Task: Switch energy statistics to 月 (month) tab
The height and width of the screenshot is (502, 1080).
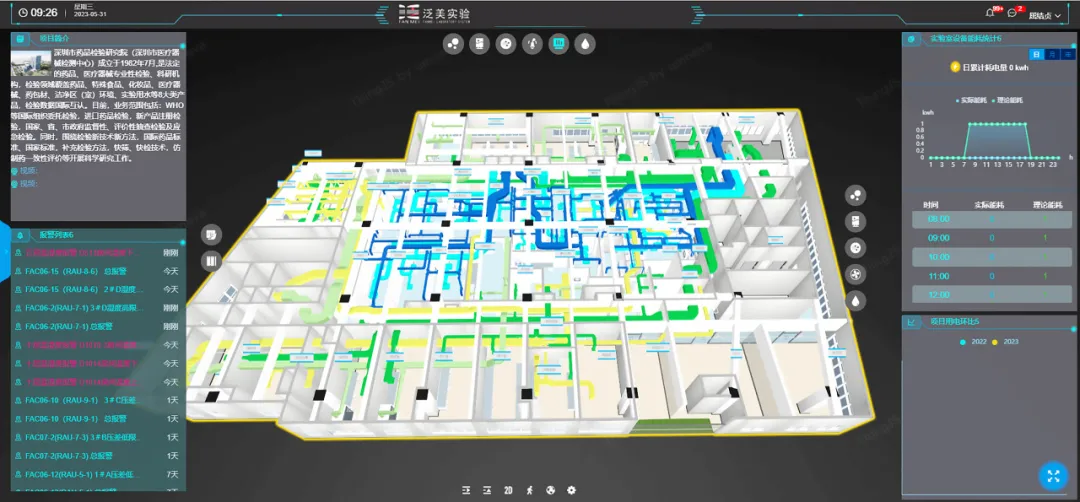Action: point(1053,55)
